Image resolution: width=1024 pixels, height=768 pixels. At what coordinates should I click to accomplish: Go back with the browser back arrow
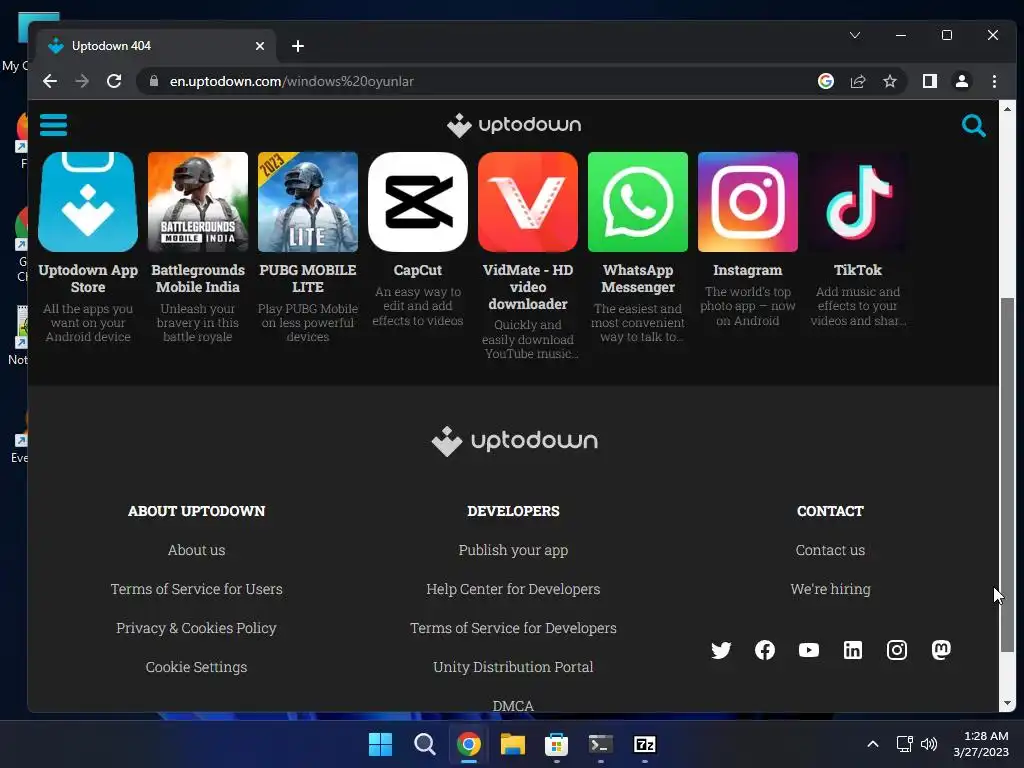click(x=50, y=81)
